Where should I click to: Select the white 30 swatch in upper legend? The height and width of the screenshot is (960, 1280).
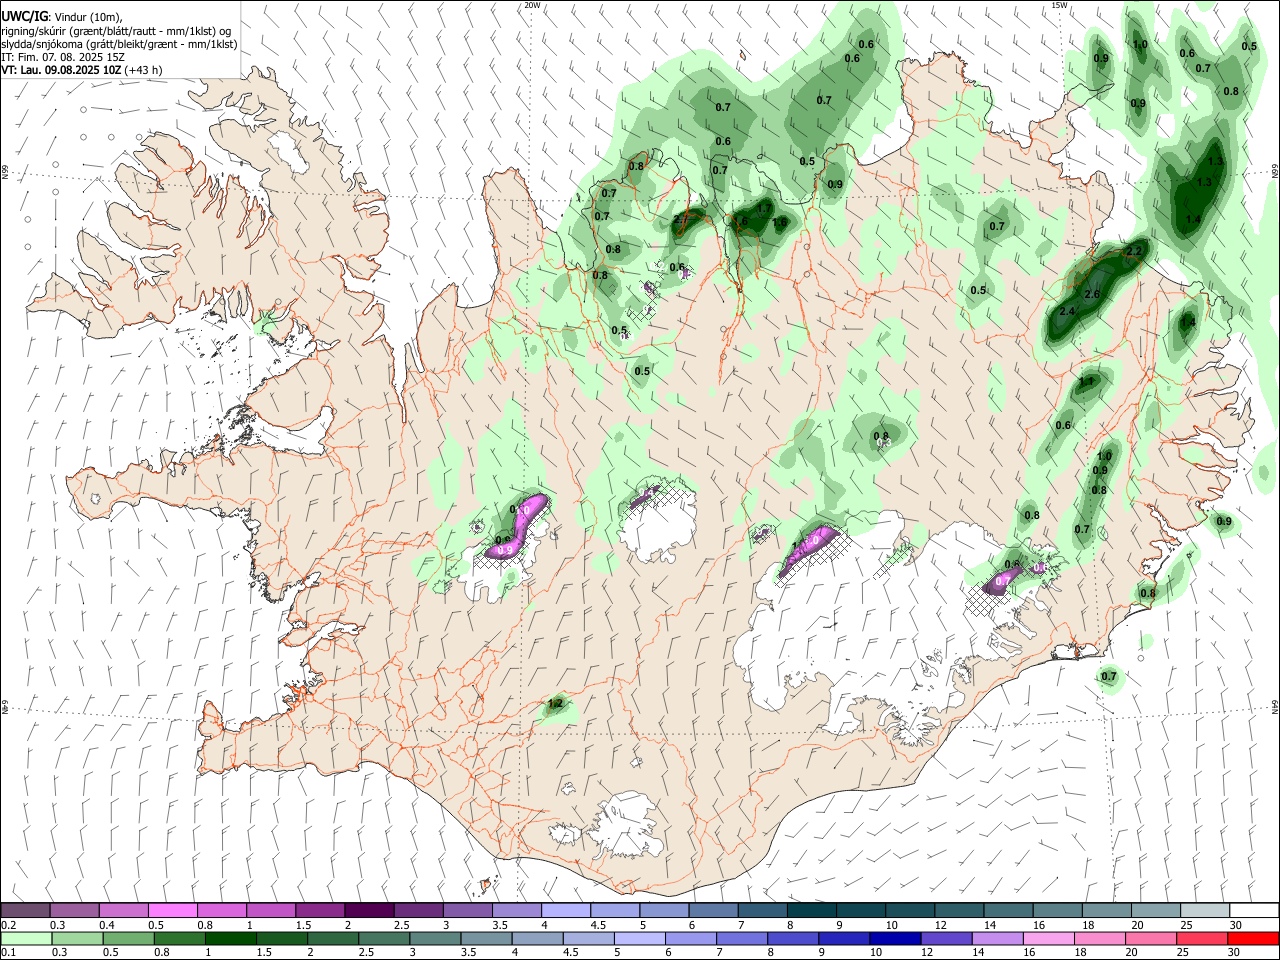[x=1254, y=911]
